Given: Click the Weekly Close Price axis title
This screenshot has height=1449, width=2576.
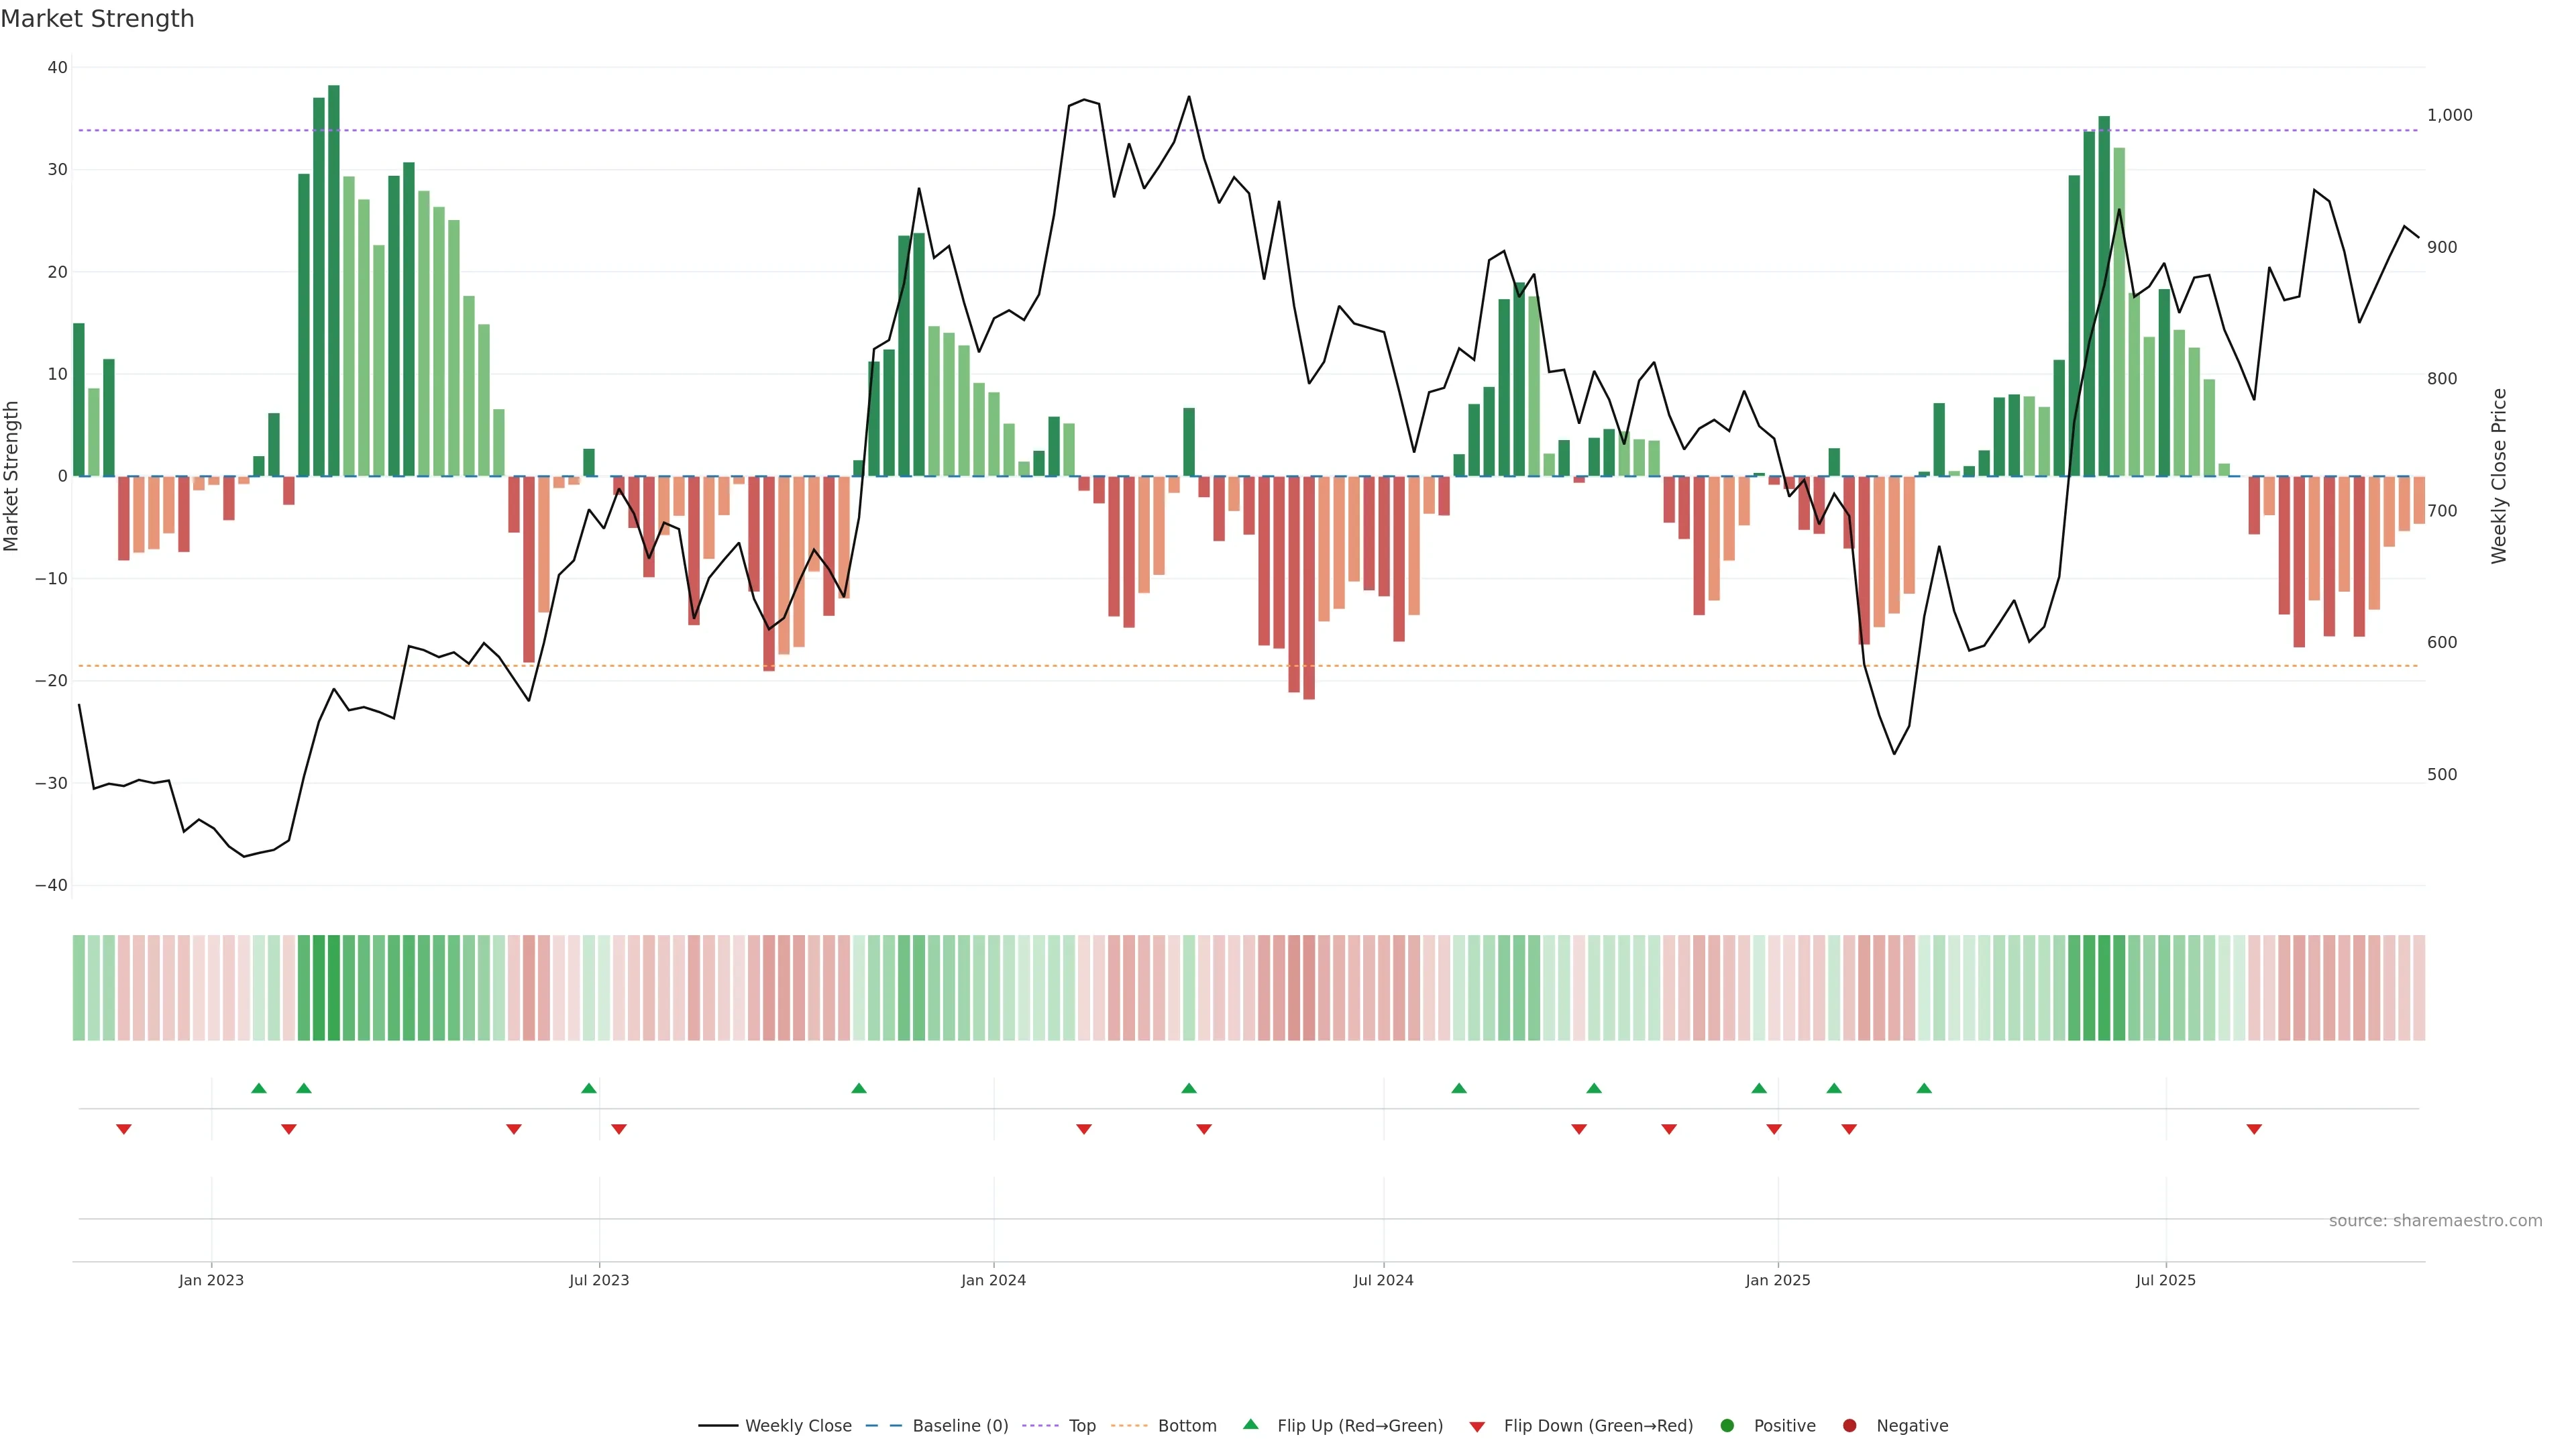Looking at the screenshot, I should click(x=2499, y=476).
